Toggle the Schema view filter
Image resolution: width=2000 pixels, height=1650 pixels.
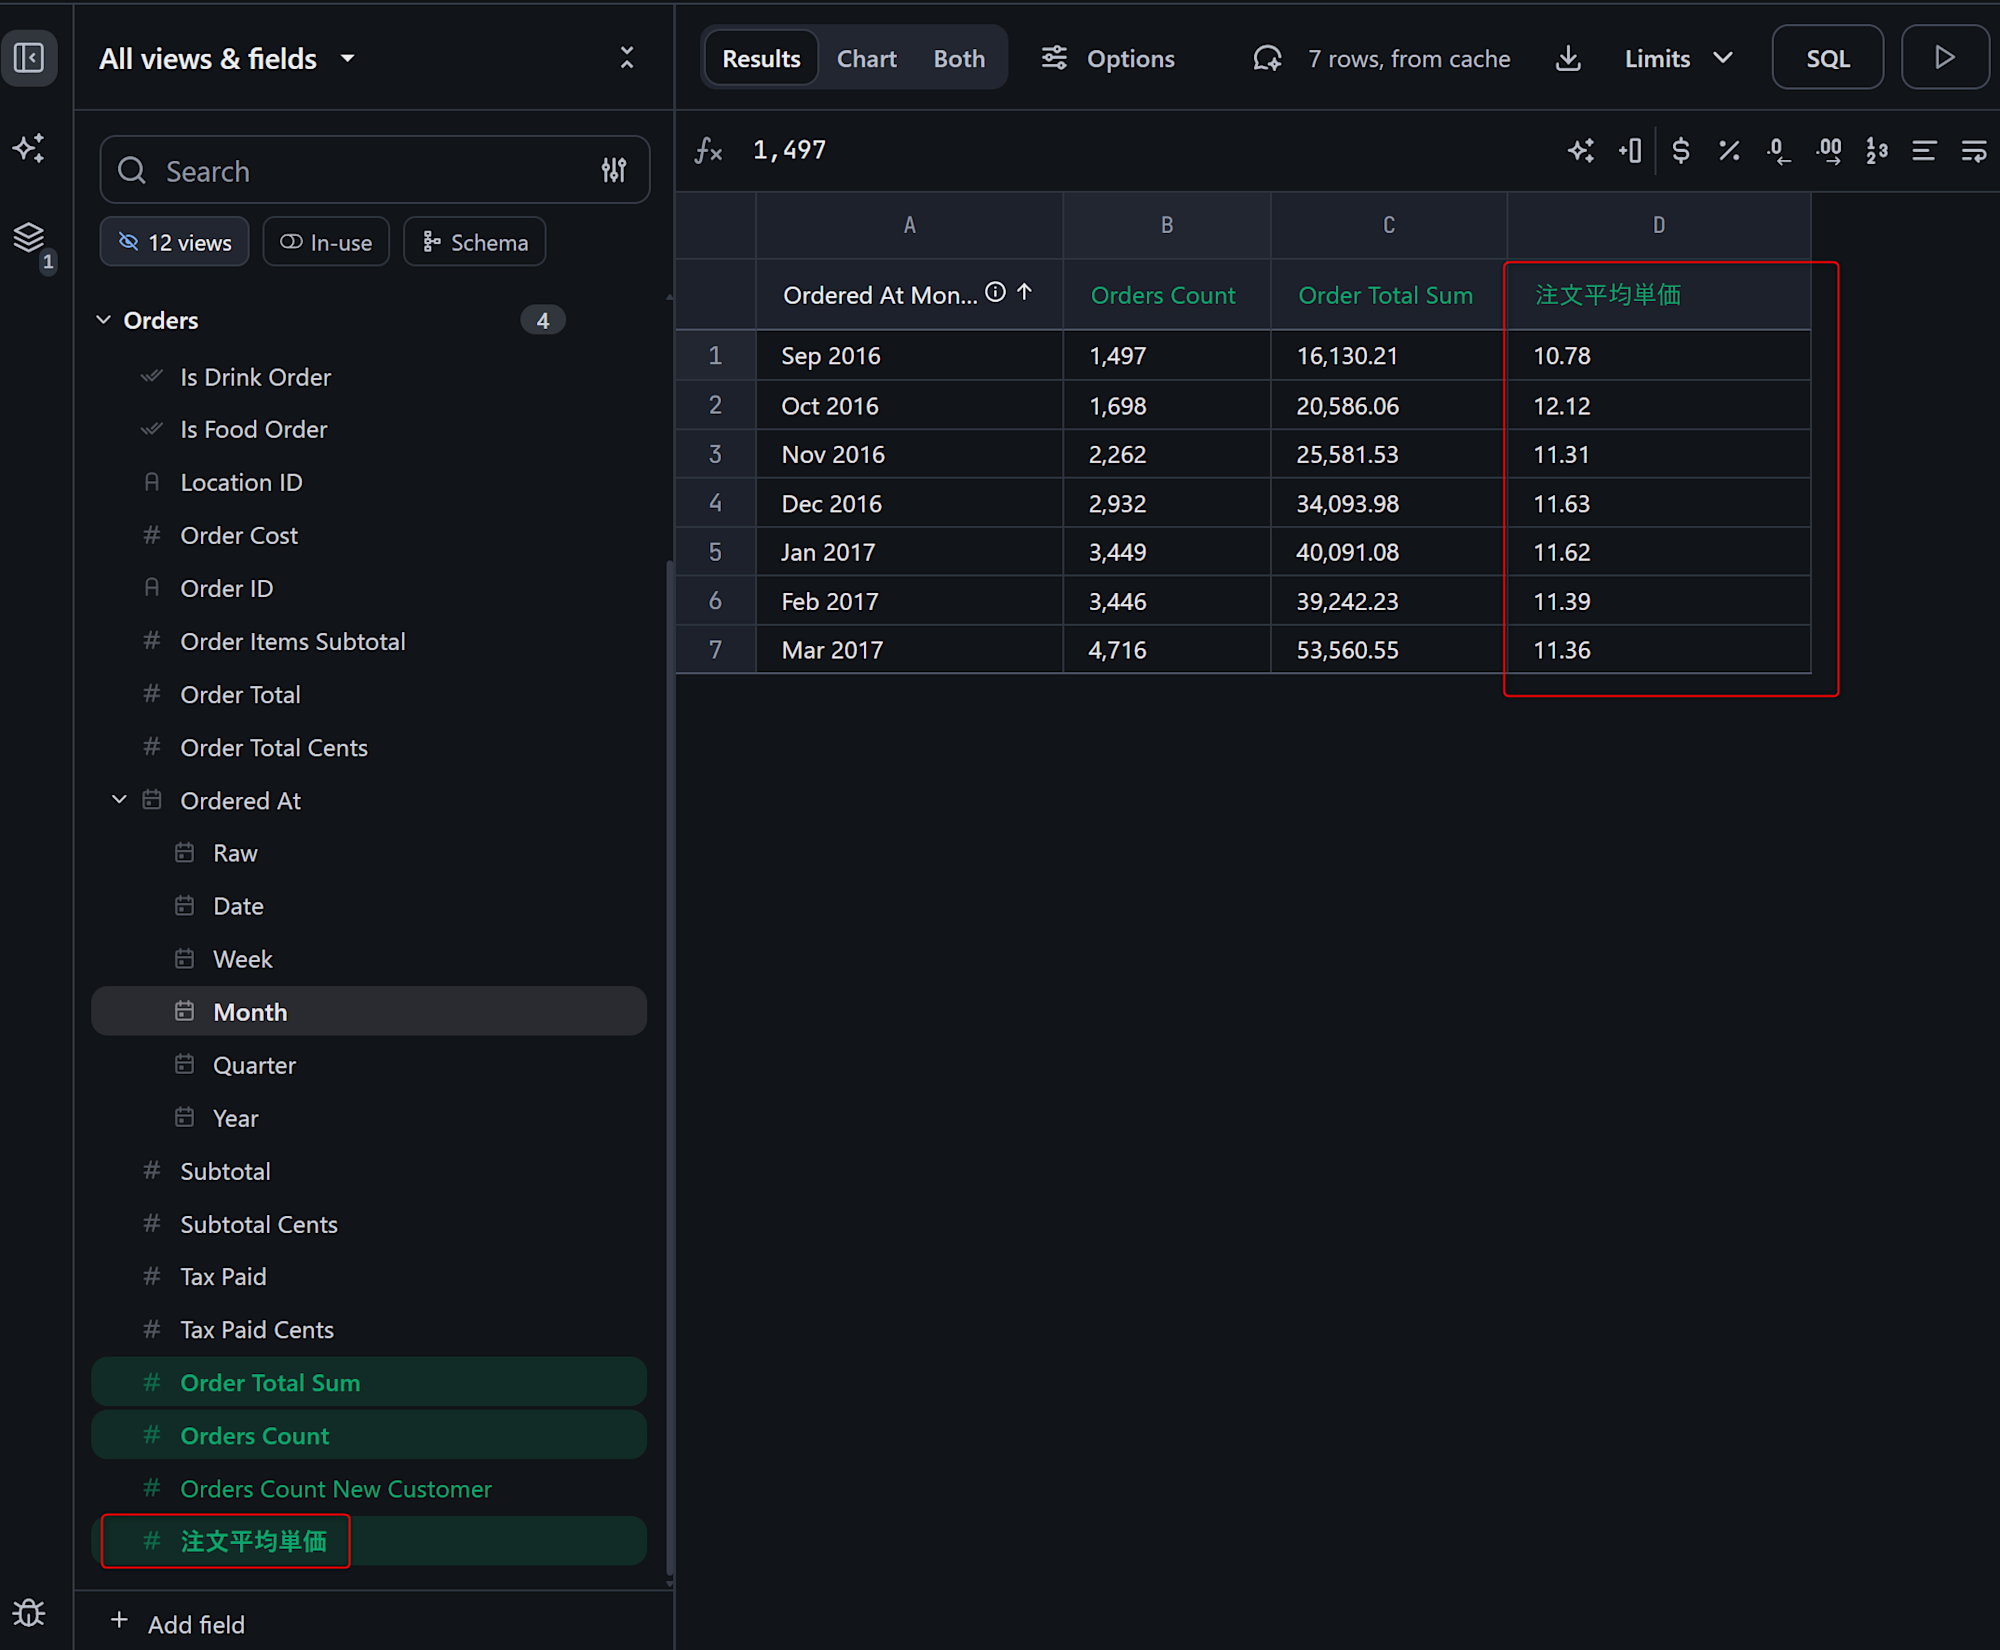pyautogui.click(x=475, y=242)
